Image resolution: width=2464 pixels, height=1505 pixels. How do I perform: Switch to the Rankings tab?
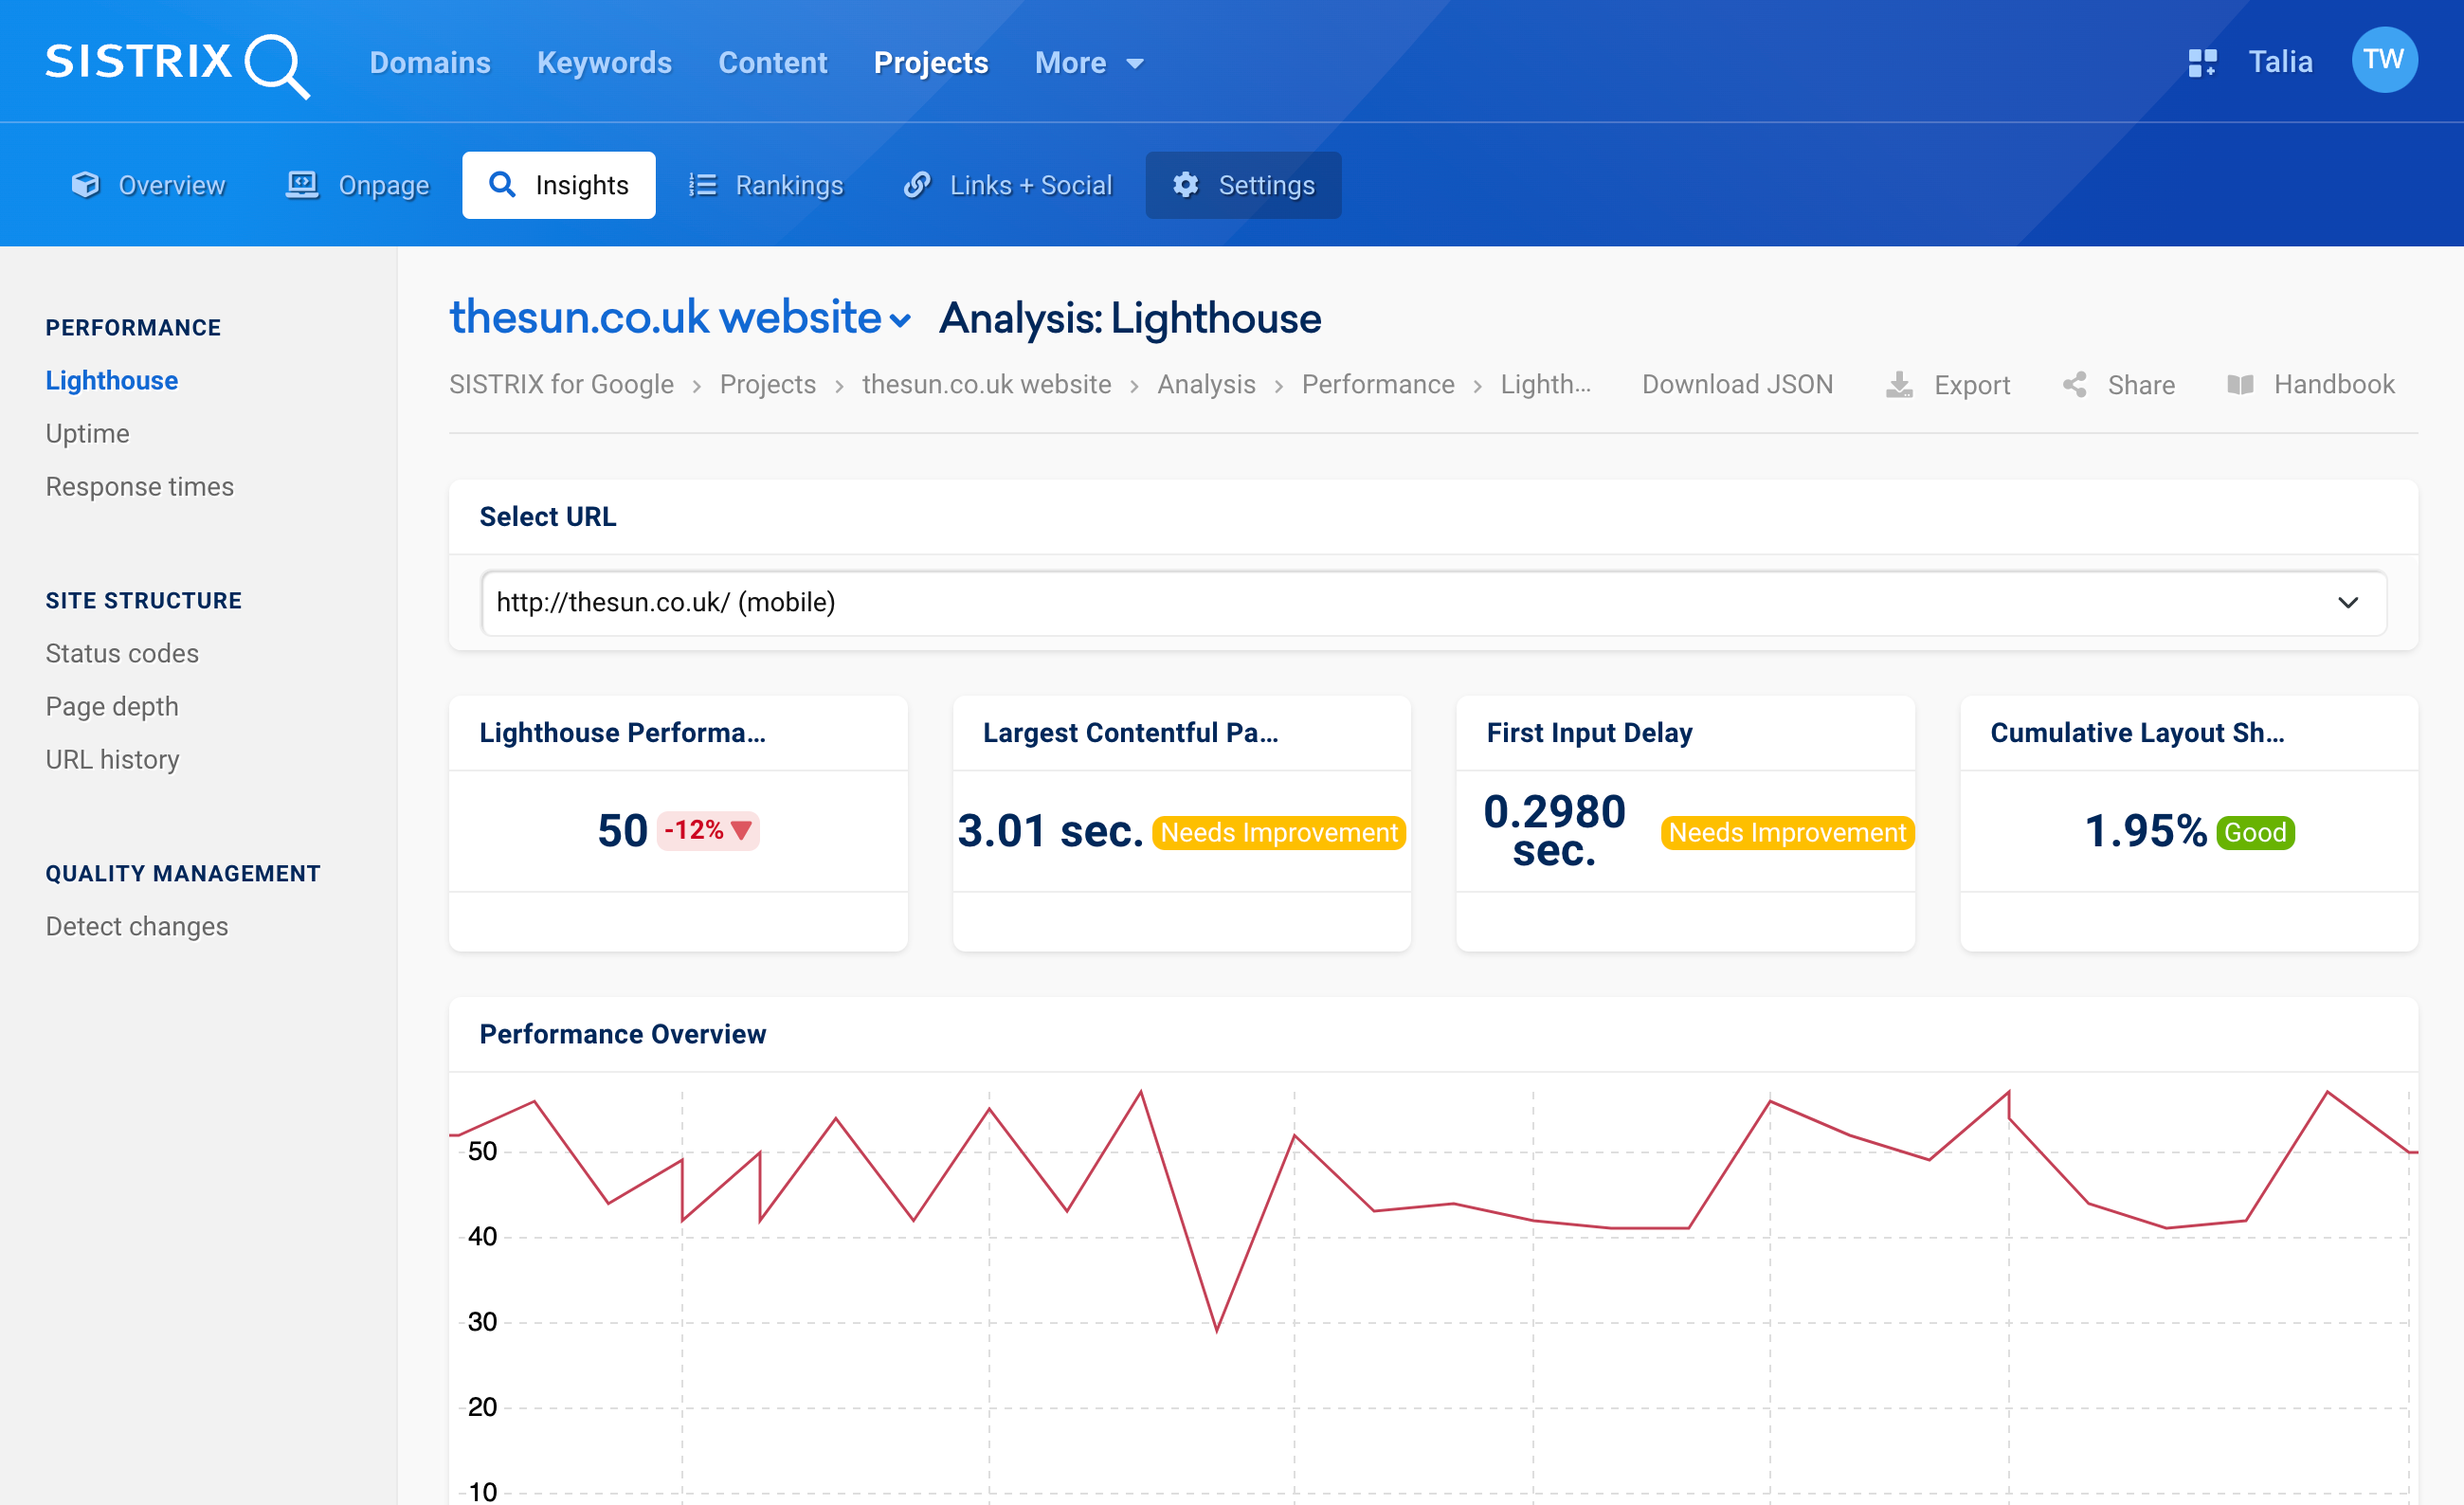pyautogui.click(x=766, y=185)
